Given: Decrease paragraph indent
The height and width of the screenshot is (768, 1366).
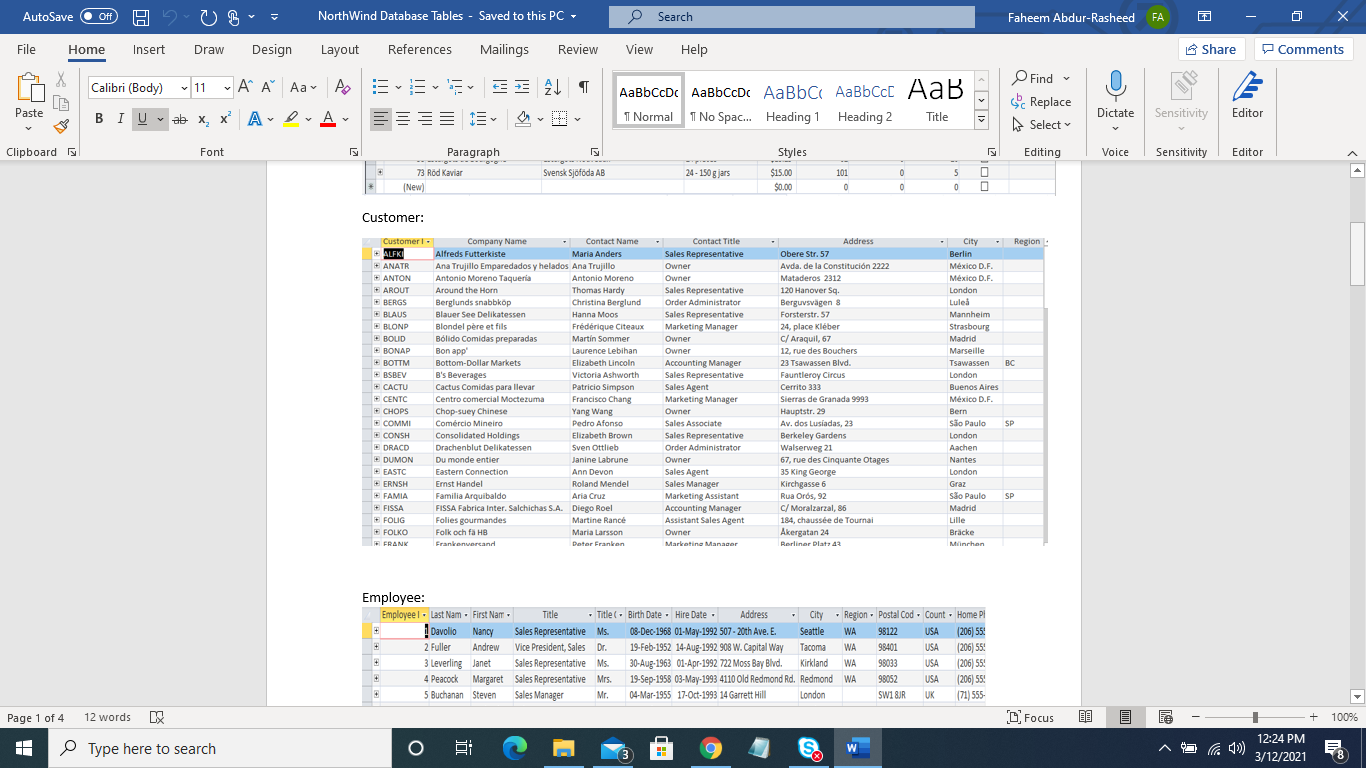Looking at the screenshot, I should click(499, 88).
